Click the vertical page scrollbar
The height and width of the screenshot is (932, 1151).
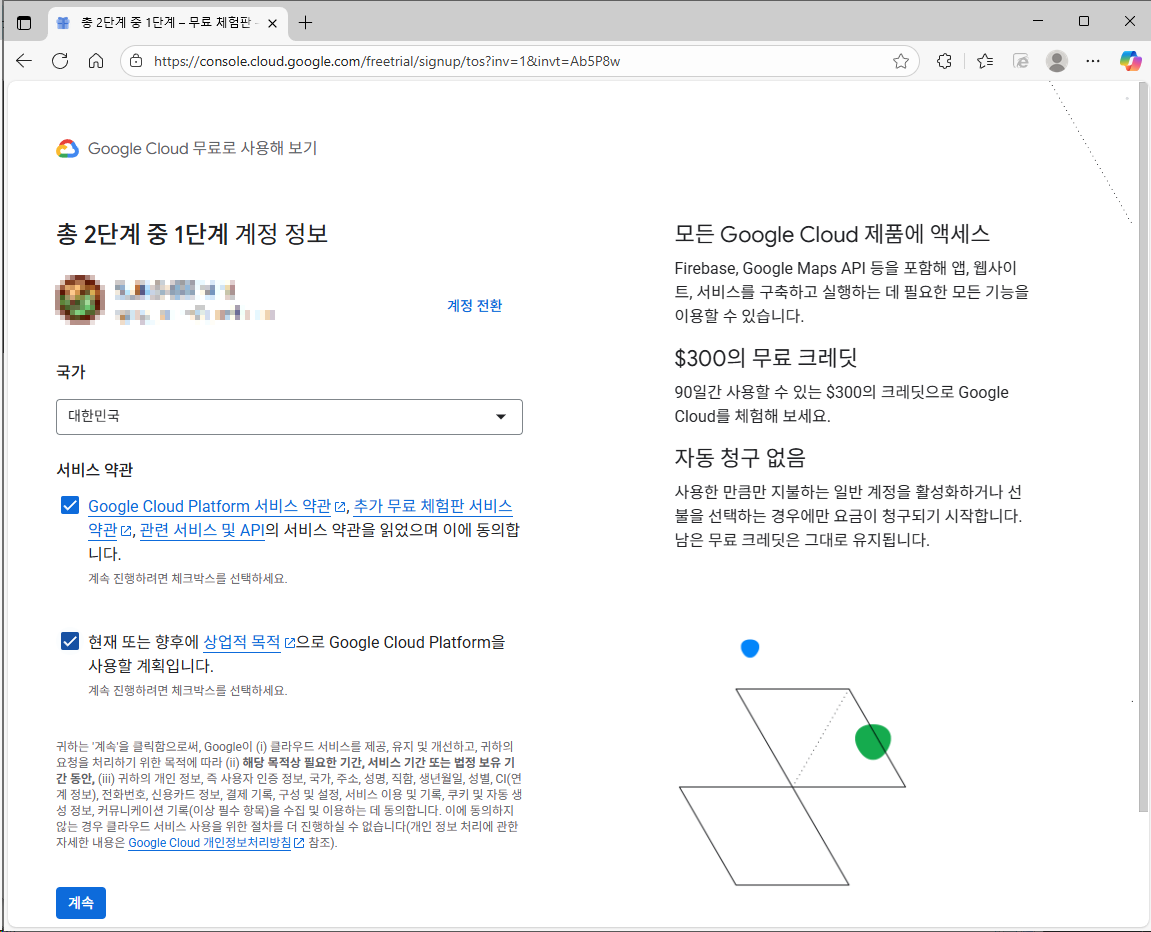point(1143,448)
